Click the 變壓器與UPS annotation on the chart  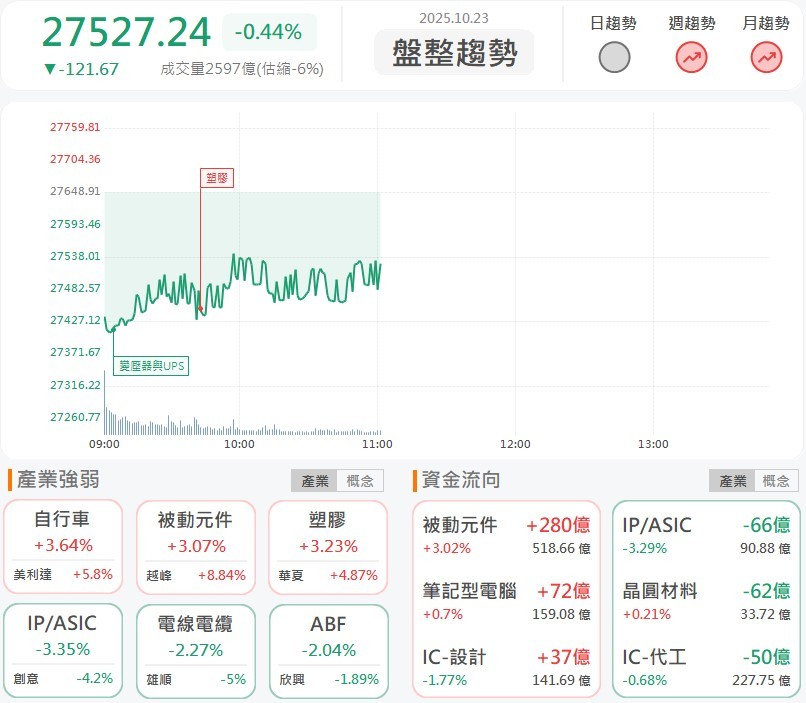point(150,366)
